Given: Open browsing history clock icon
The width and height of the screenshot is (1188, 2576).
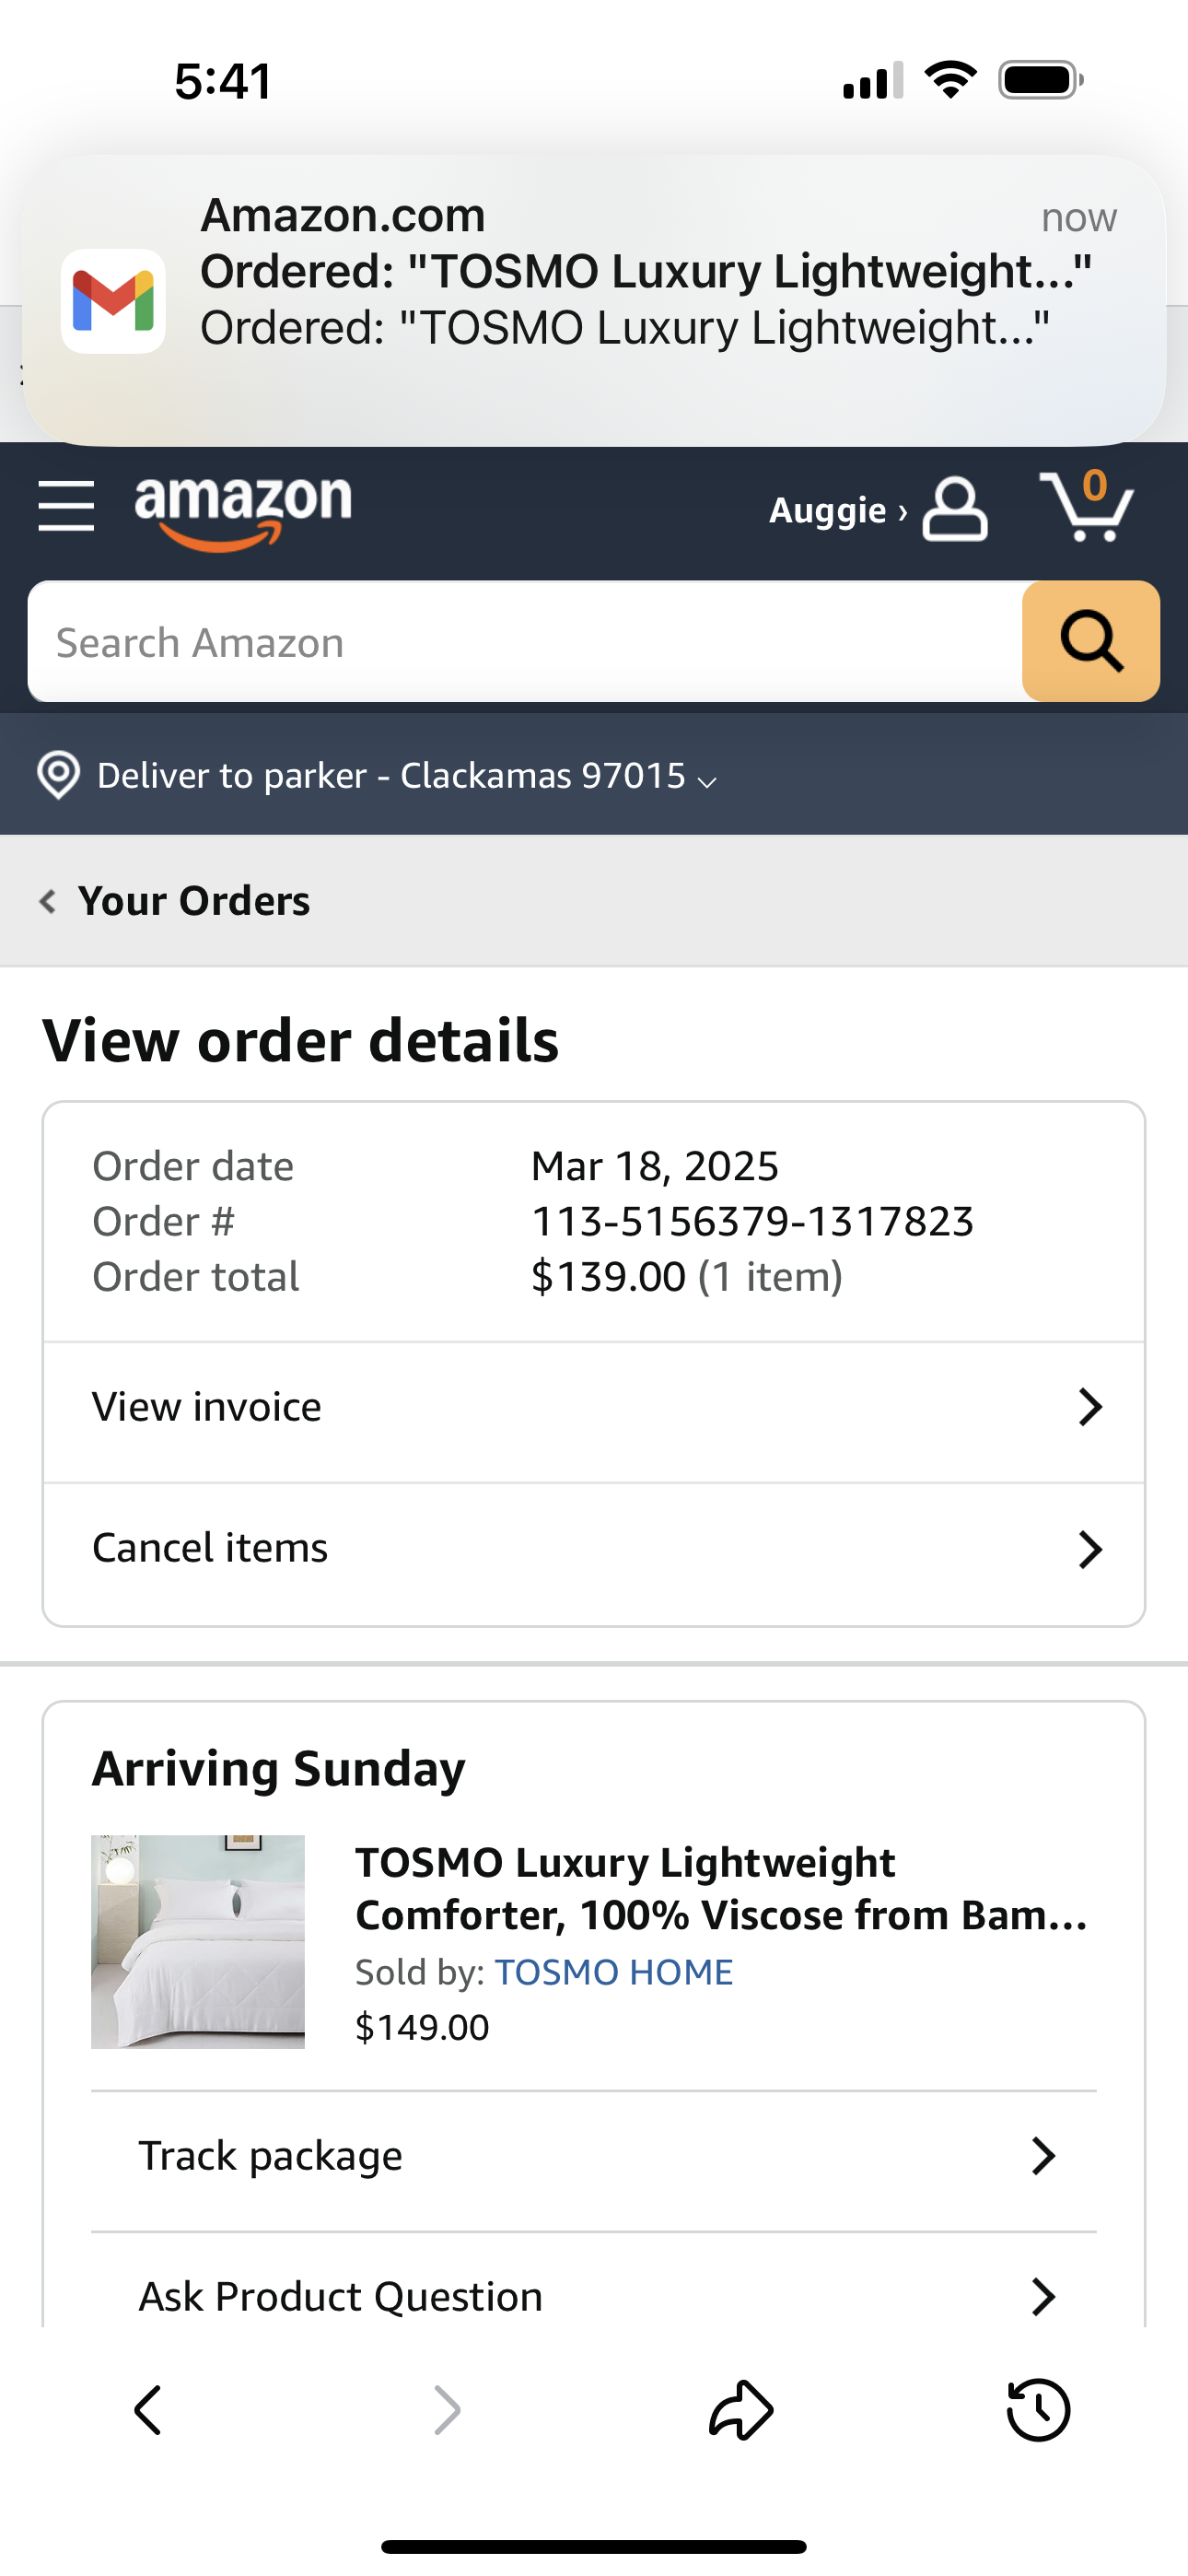Looking at the screenshot, I should [x=1038, y=2409].
